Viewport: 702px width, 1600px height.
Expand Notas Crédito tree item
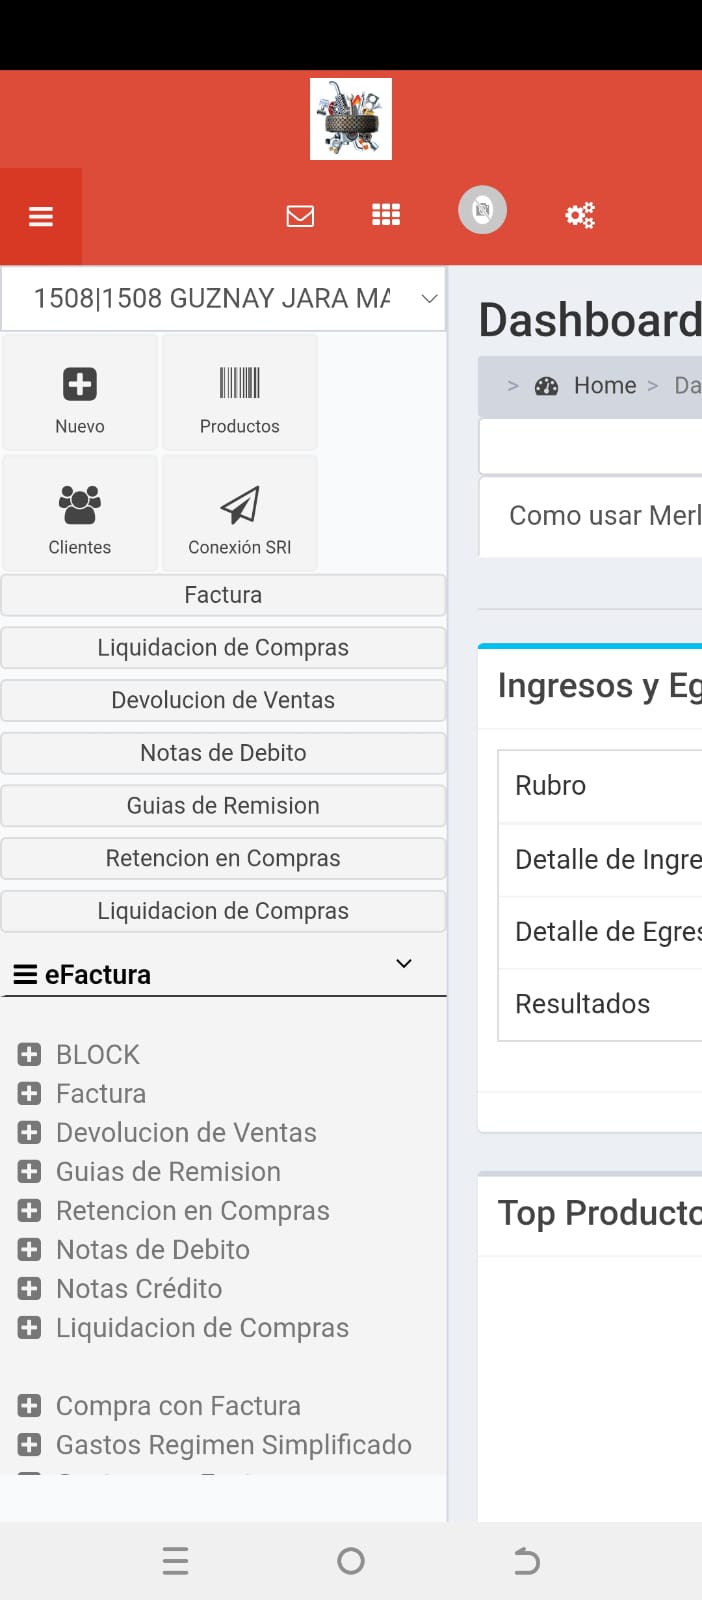30,1288
